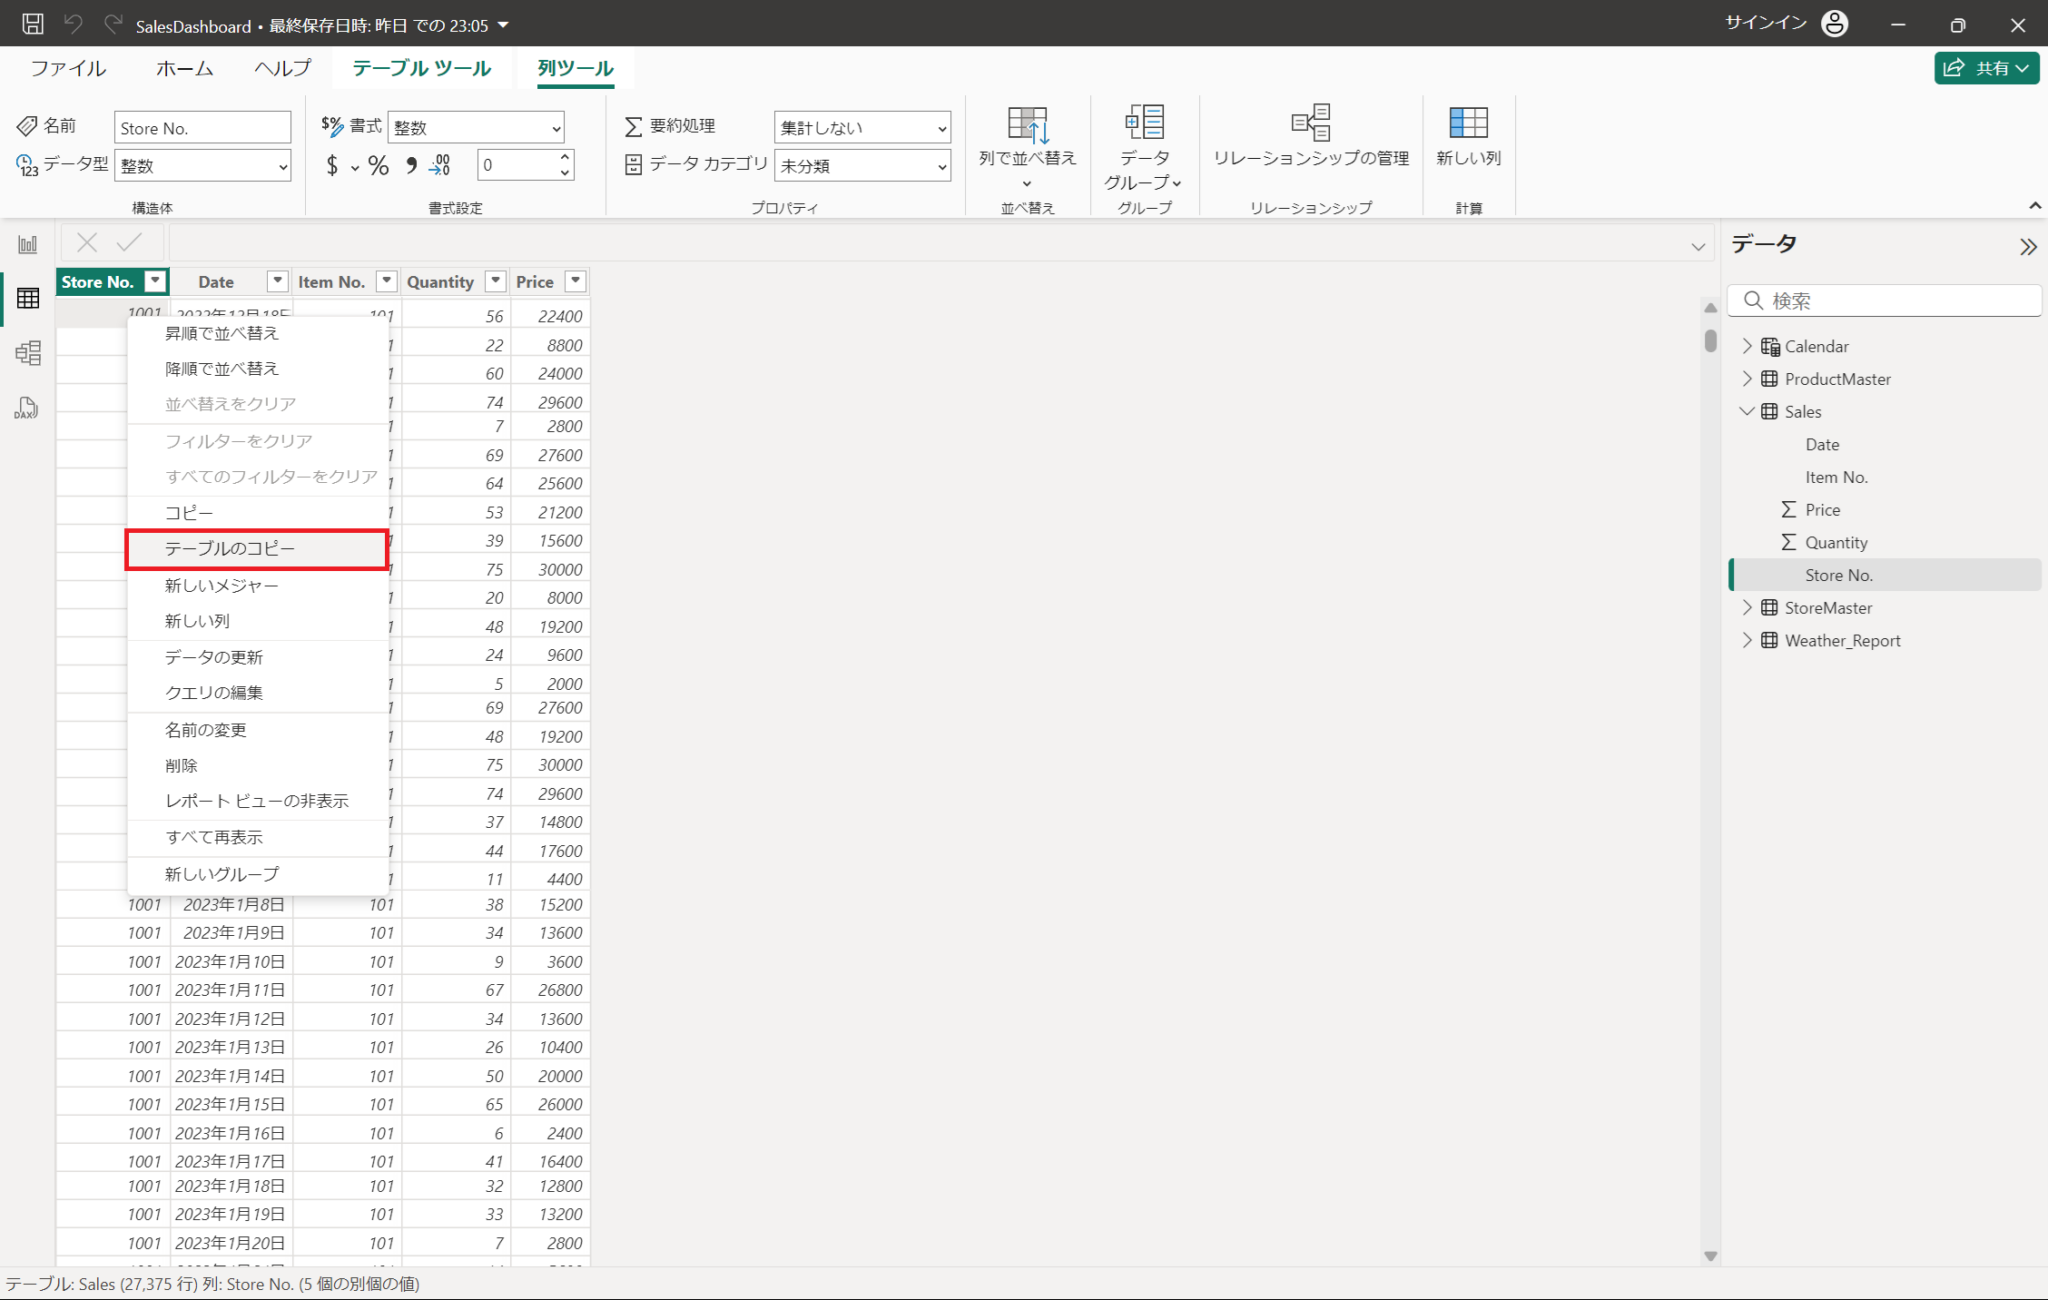
Task: Apply percentage format icon
Action: tap(378, 166)
